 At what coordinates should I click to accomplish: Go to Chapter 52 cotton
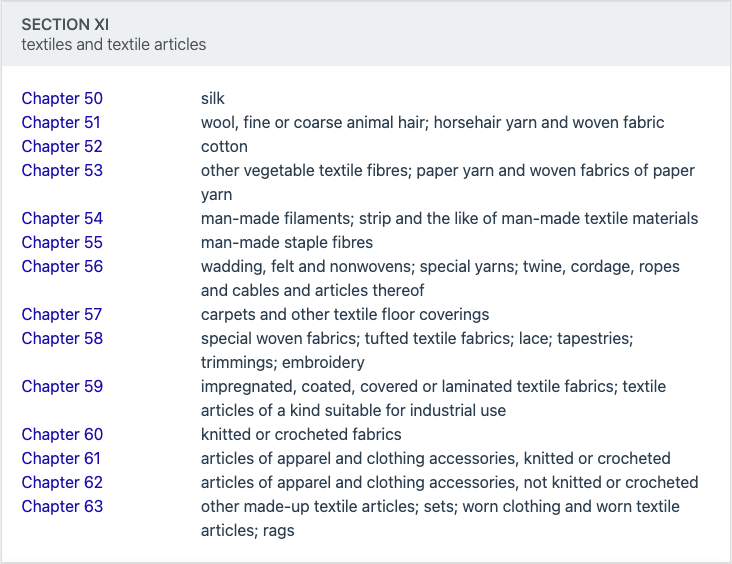coord(62,147)
